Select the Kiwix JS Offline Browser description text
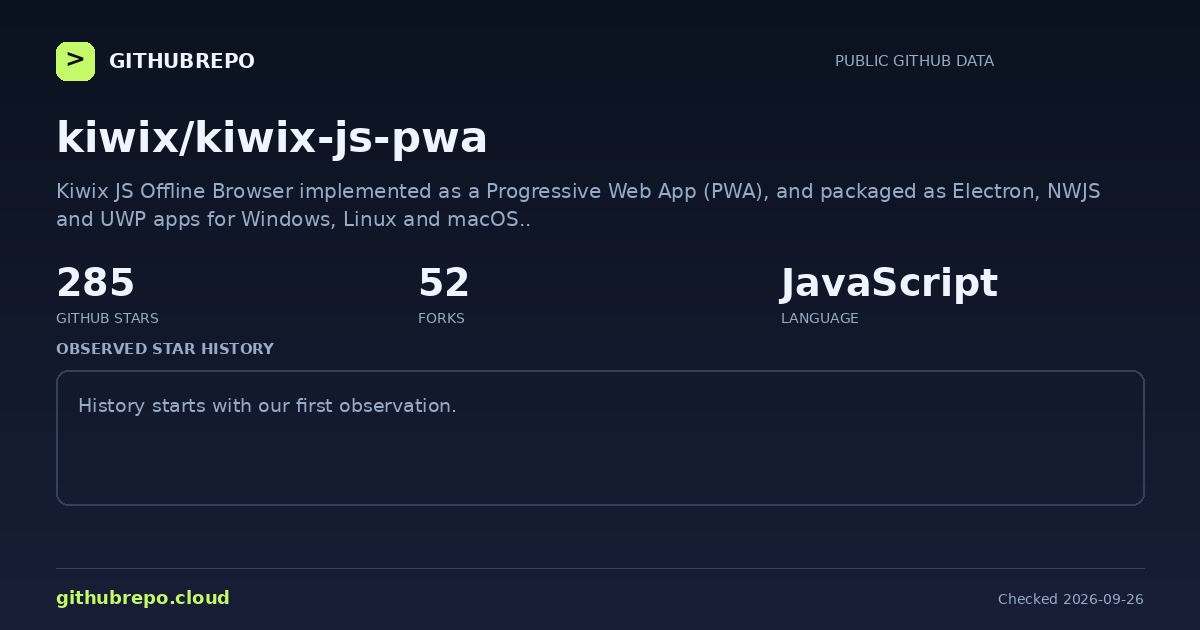This screenshot has width=1200, height=630. pyautogui.click(x=578, y=205)
